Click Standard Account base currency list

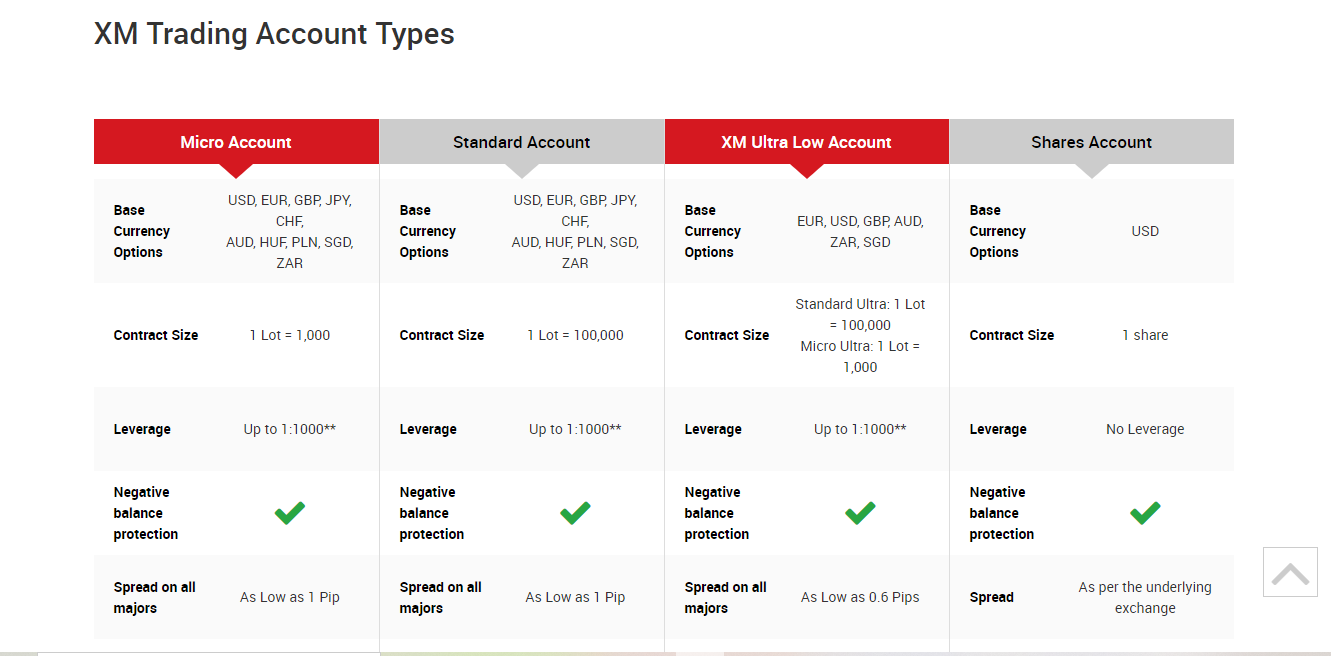pos(575,231)
